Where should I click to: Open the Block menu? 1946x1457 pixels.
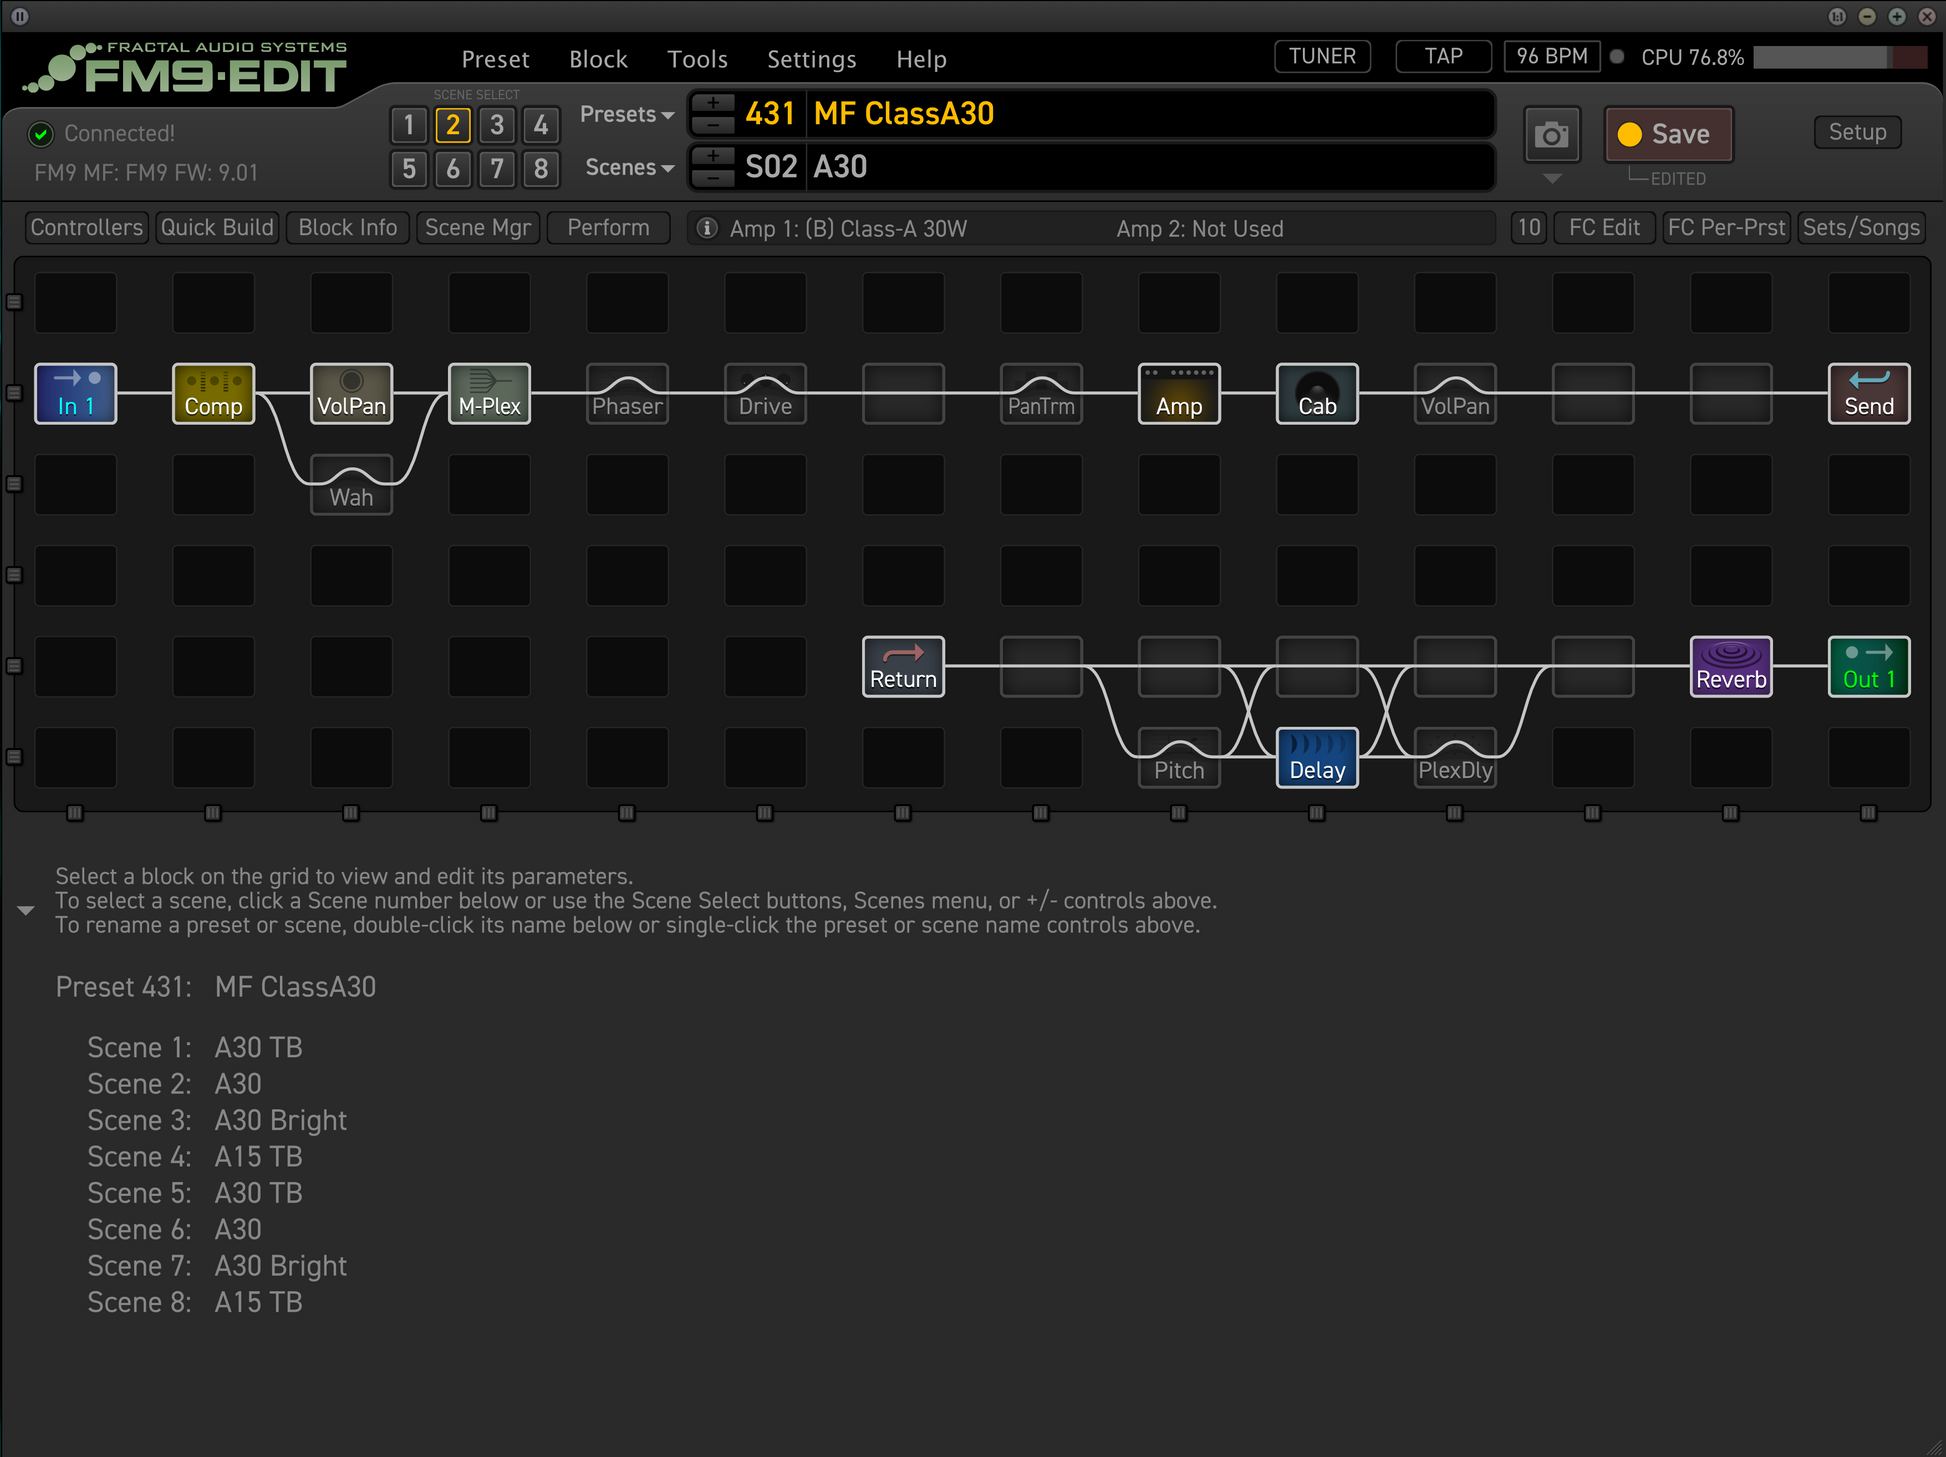pos(598,59)
